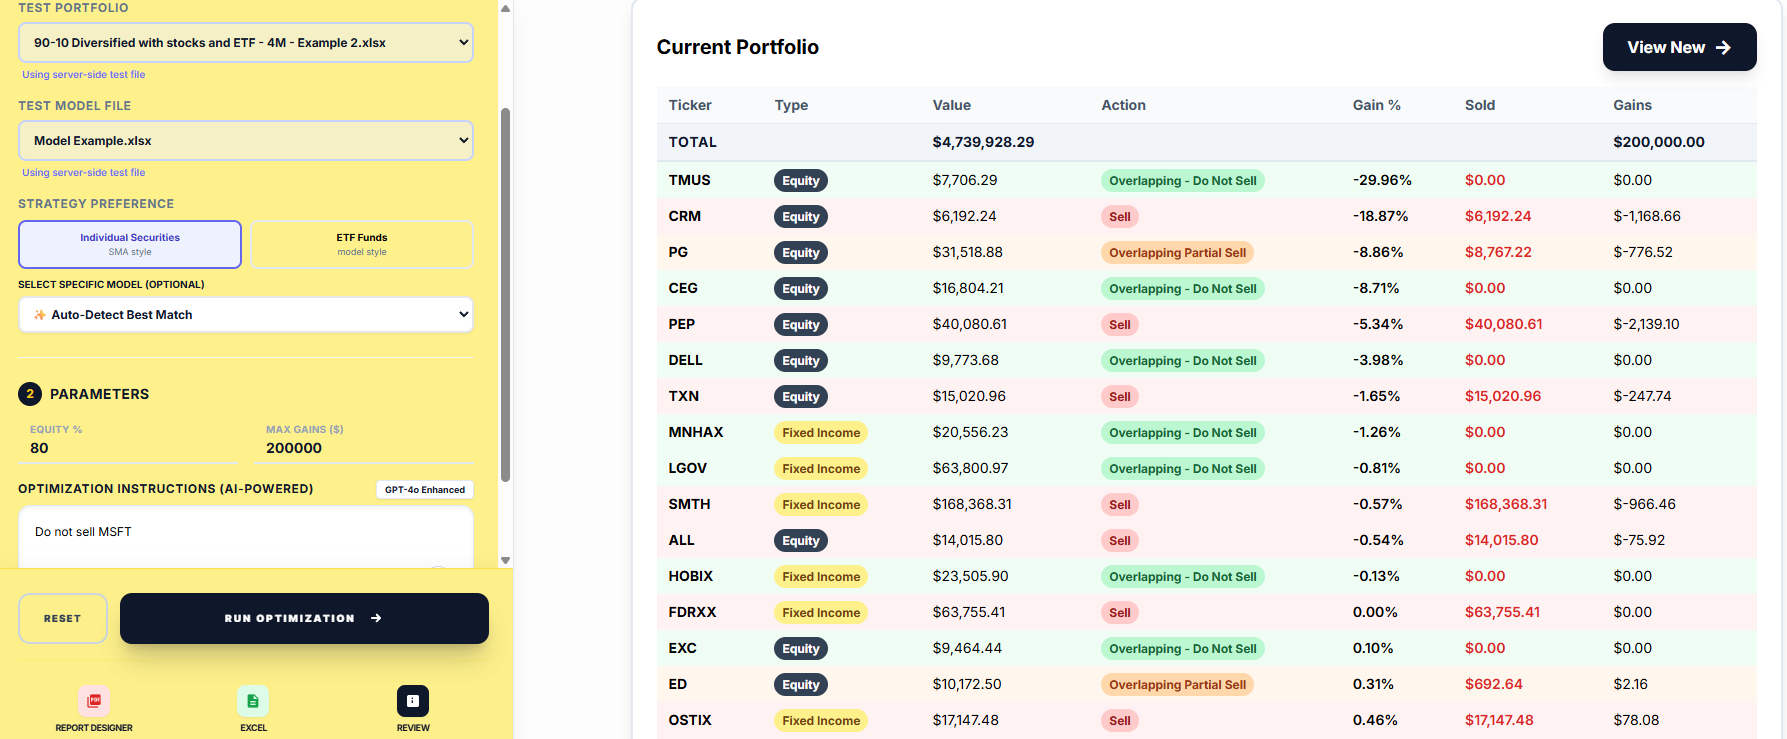Click the TMUS ticker
The image size is (1787, 739).
(689, 180)
